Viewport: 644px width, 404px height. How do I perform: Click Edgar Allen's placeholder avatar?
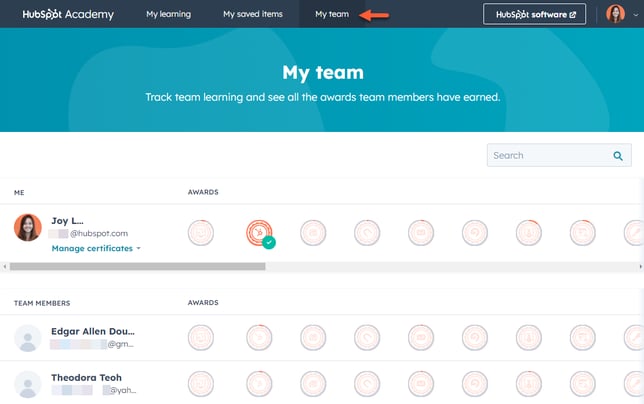28,338
